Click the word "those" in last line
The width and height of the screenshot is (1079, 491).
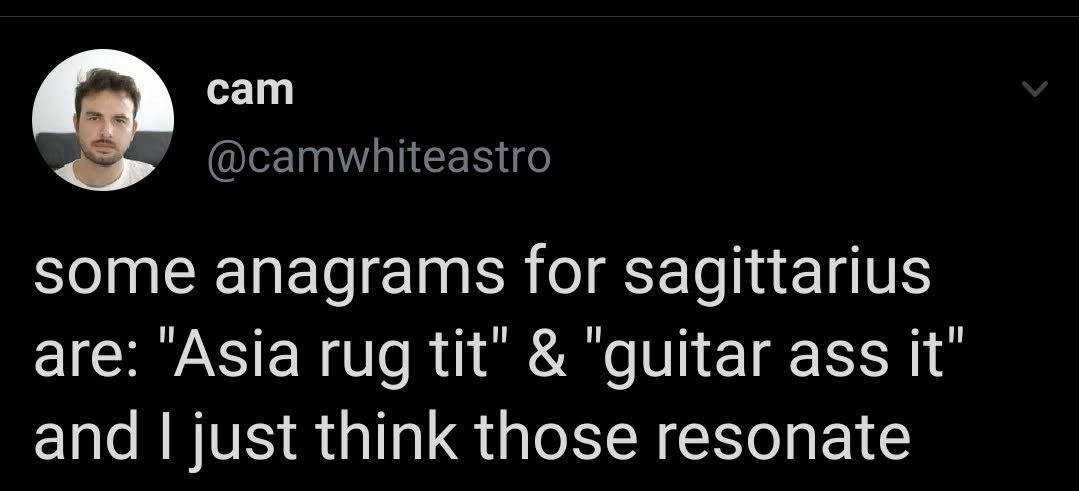click(x=557, y=437)
